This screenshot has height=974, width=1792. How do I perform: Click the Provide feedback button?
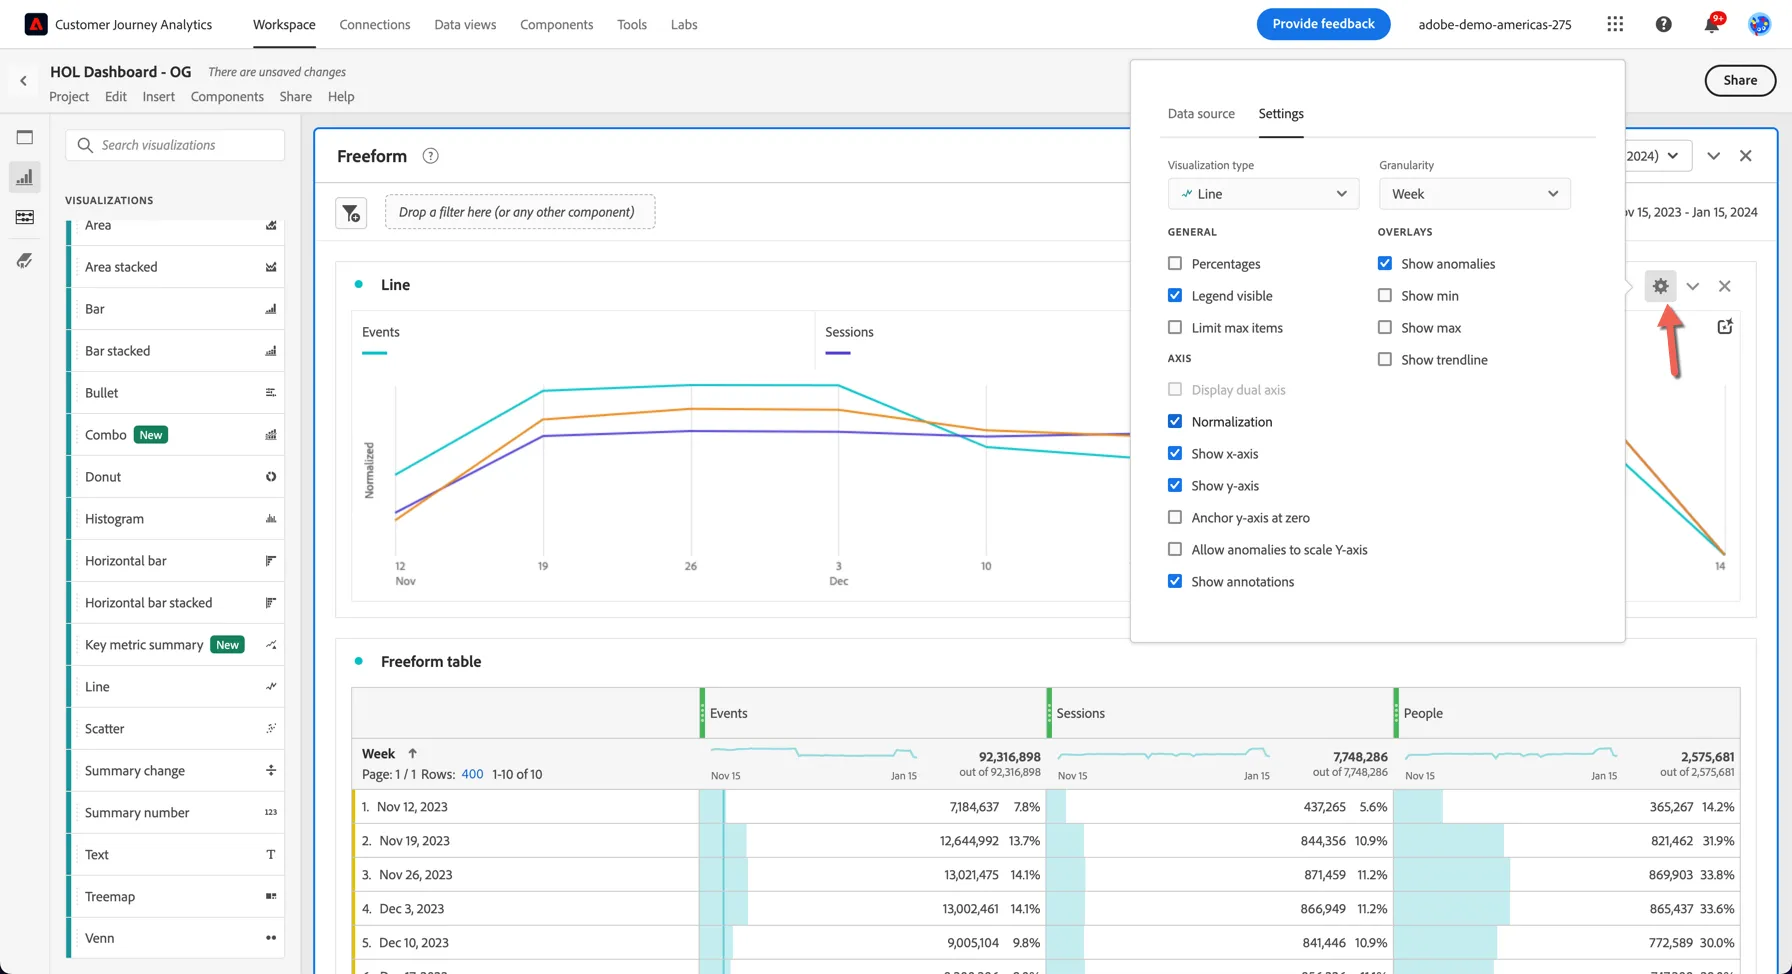tap(1323, 24)
